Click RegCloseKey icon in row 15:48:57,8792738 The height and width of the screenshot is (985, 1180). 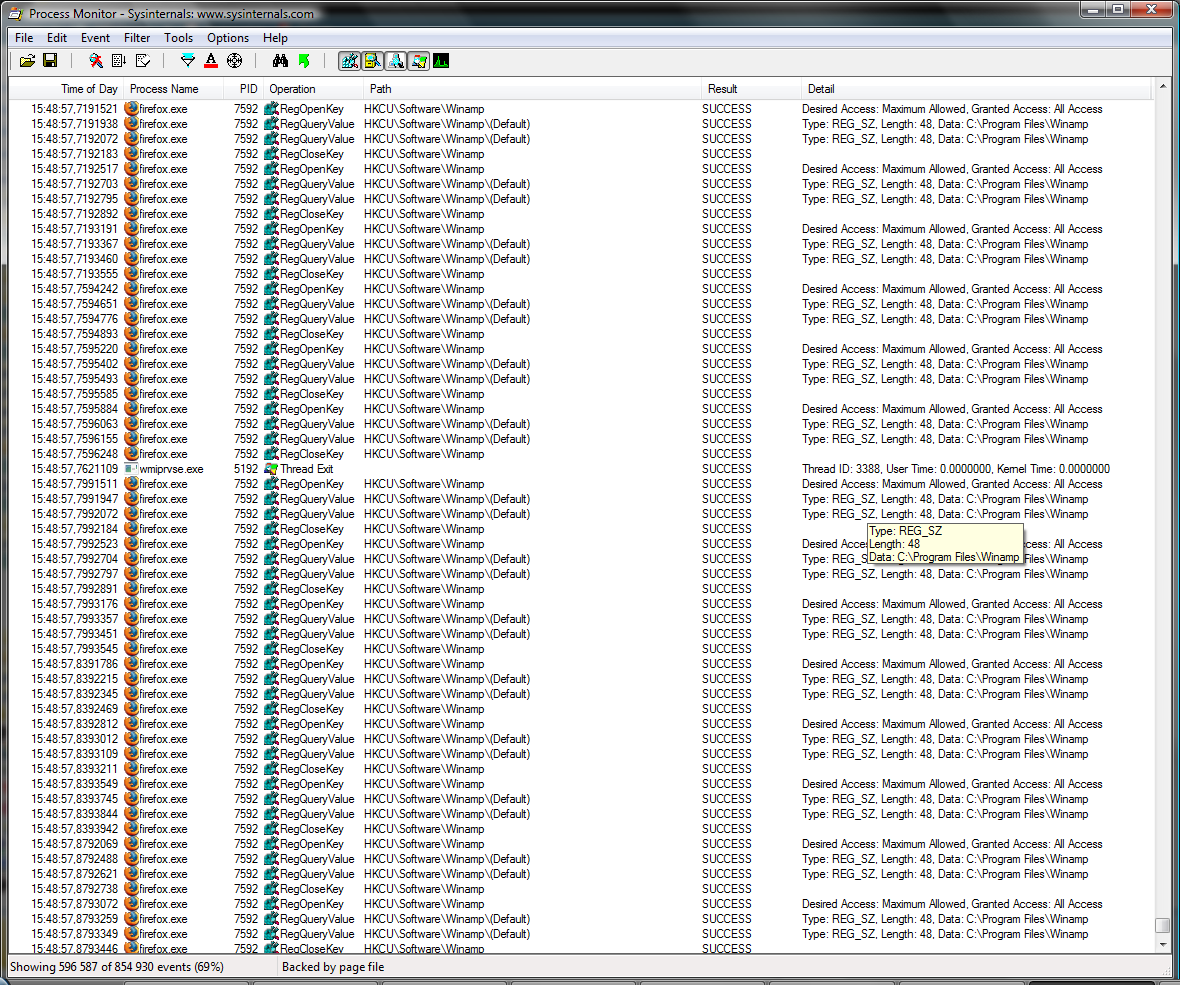[272, 889]
